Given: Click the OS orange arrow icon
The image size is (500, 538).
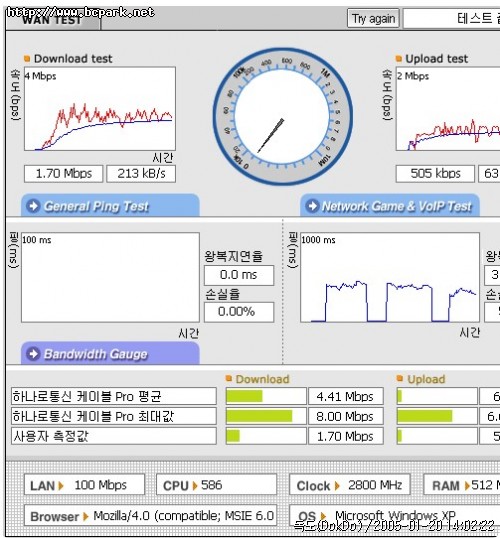Looking at the screenshot, I should coord(323,516).
